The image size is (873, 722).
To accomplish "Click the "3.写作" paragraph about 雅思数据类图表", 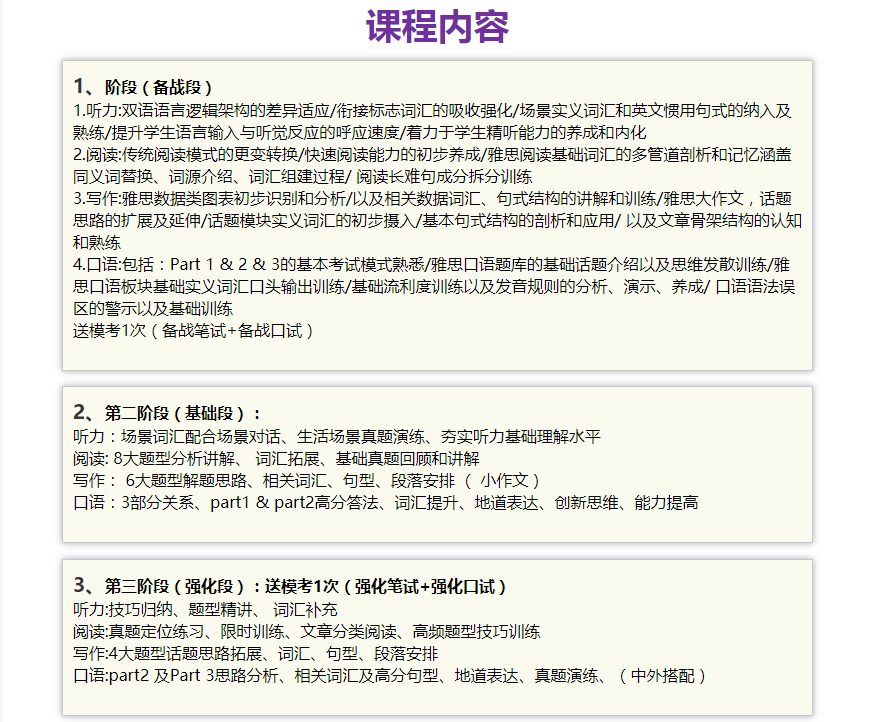I will click(x=436, y=208).
